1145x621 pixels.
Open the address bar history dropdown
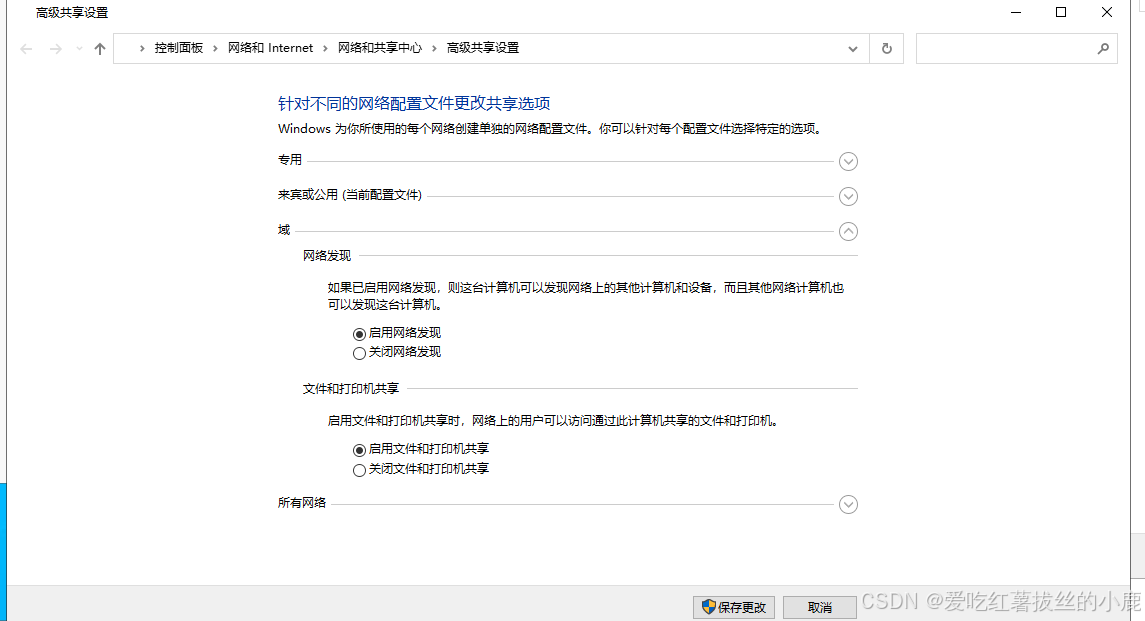852,48
